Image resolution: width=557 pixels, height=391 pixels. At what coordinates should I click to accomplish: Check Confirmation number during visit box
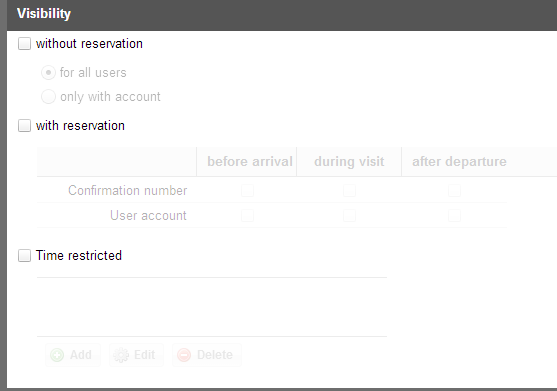click(x=349, y=190)
